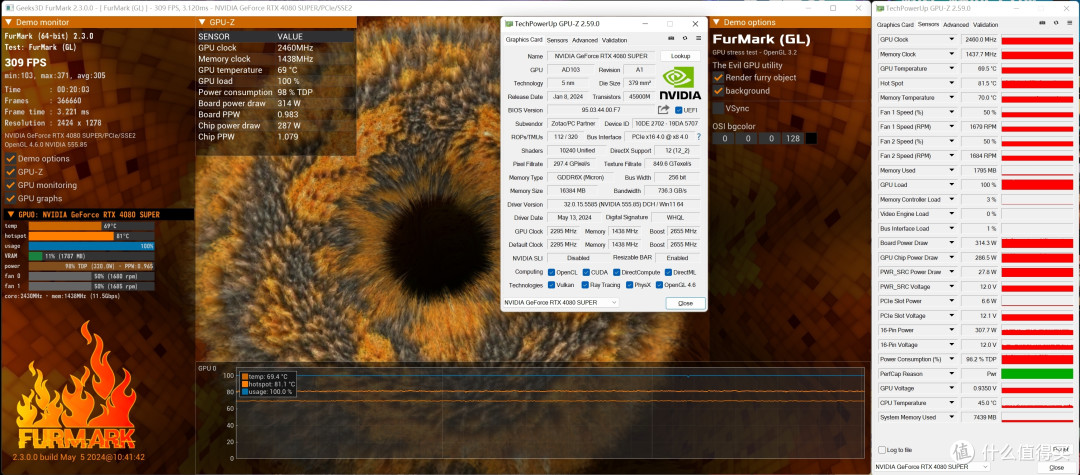Click GPU-Z app icon in Sensors window title bar

click(880, 8)
